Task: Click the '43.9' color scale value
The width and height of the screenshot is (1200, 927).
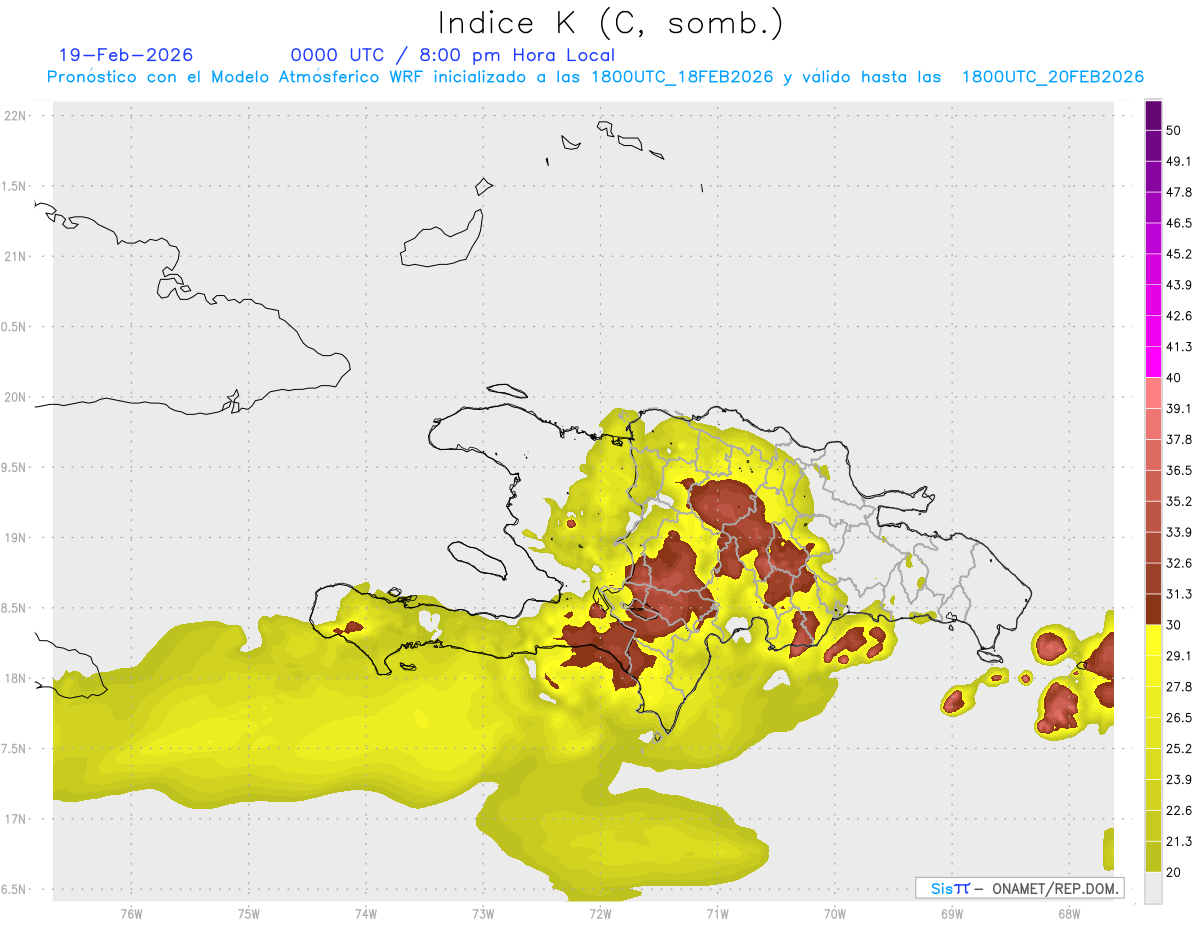Action: [x=1179, y=285]
